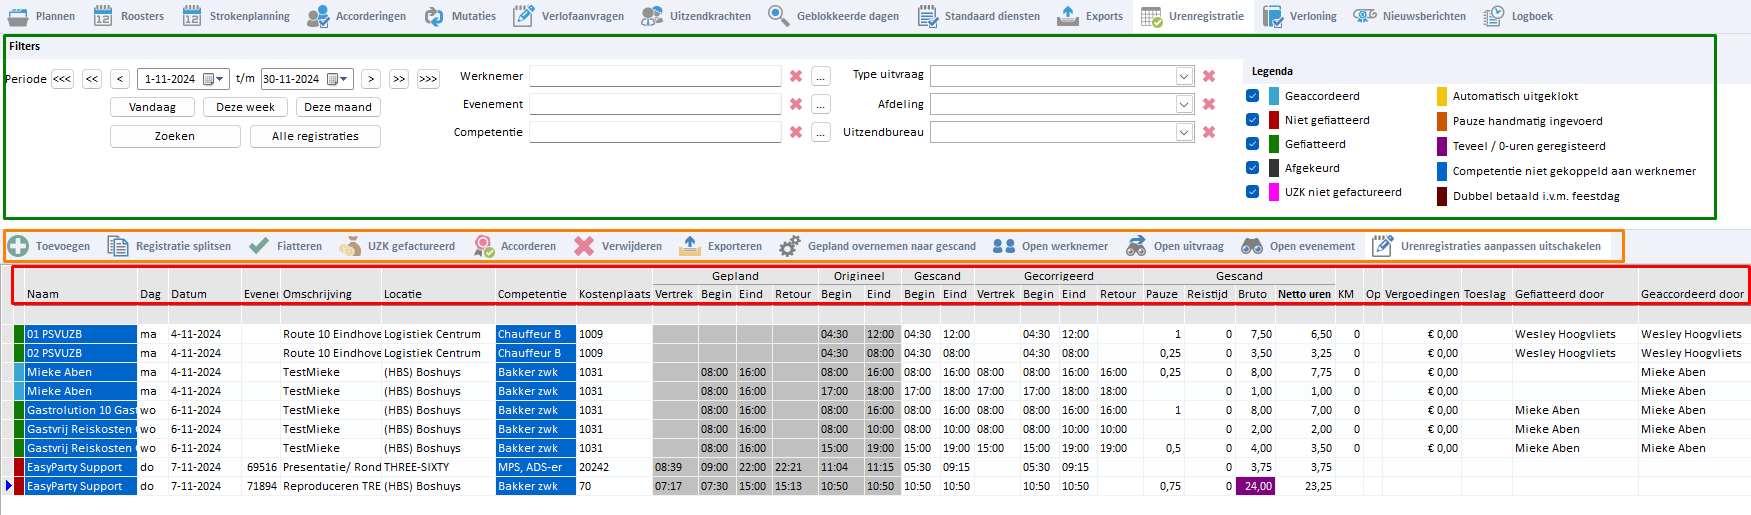The width and height of the screenshot is (1751, 515).
Task: Open the Standaard diensten icon
Action: tap(927, 16)
